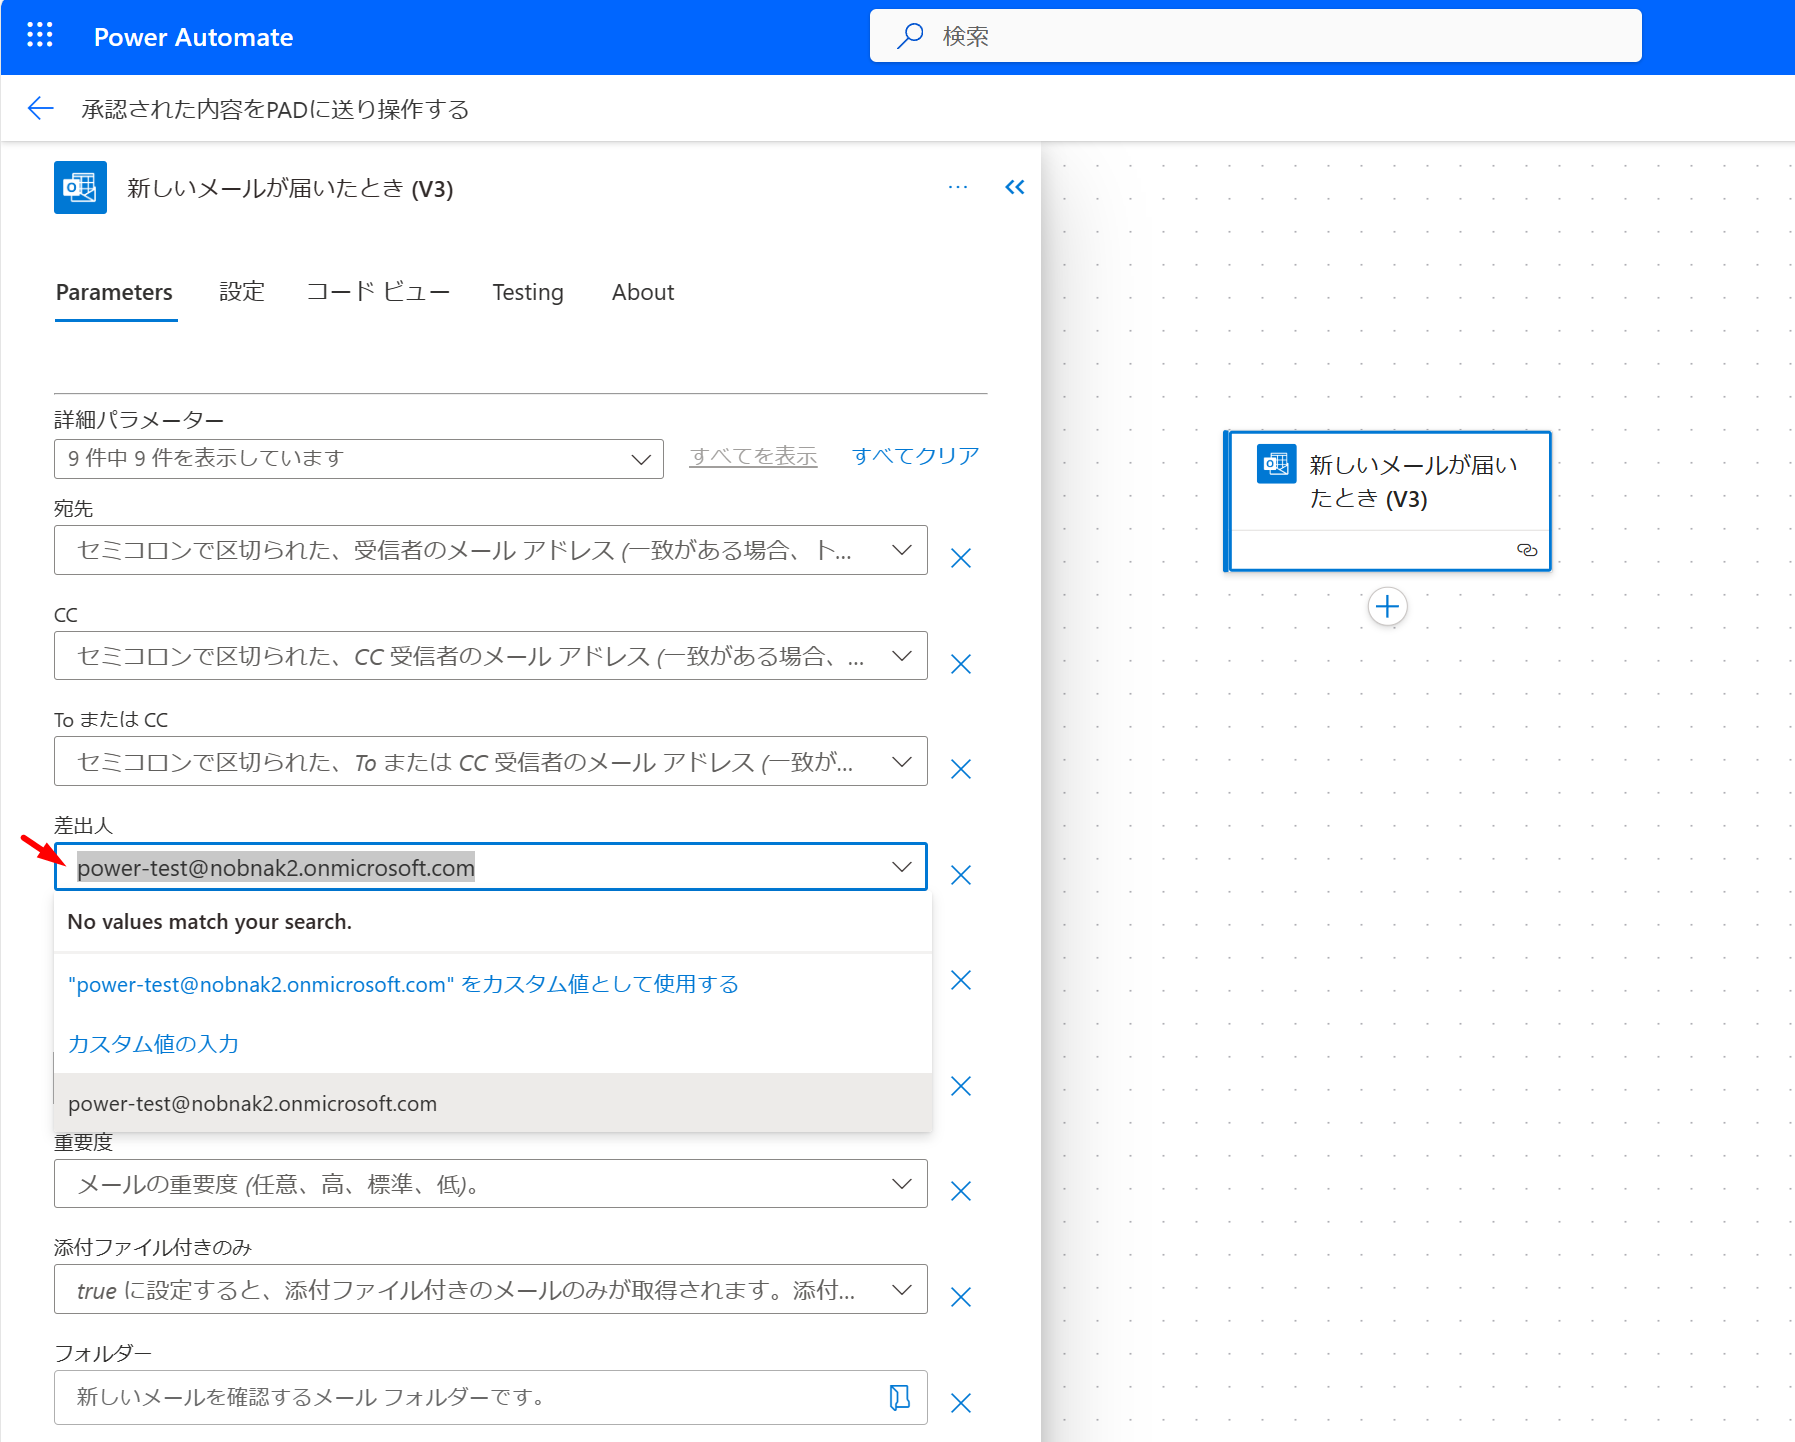The height and width of the screenshot is (1442, 1795).
Task: Remove the 添付ファイル付きのみ parameter
Action: pyautogui.click(x=961, y=1297)
